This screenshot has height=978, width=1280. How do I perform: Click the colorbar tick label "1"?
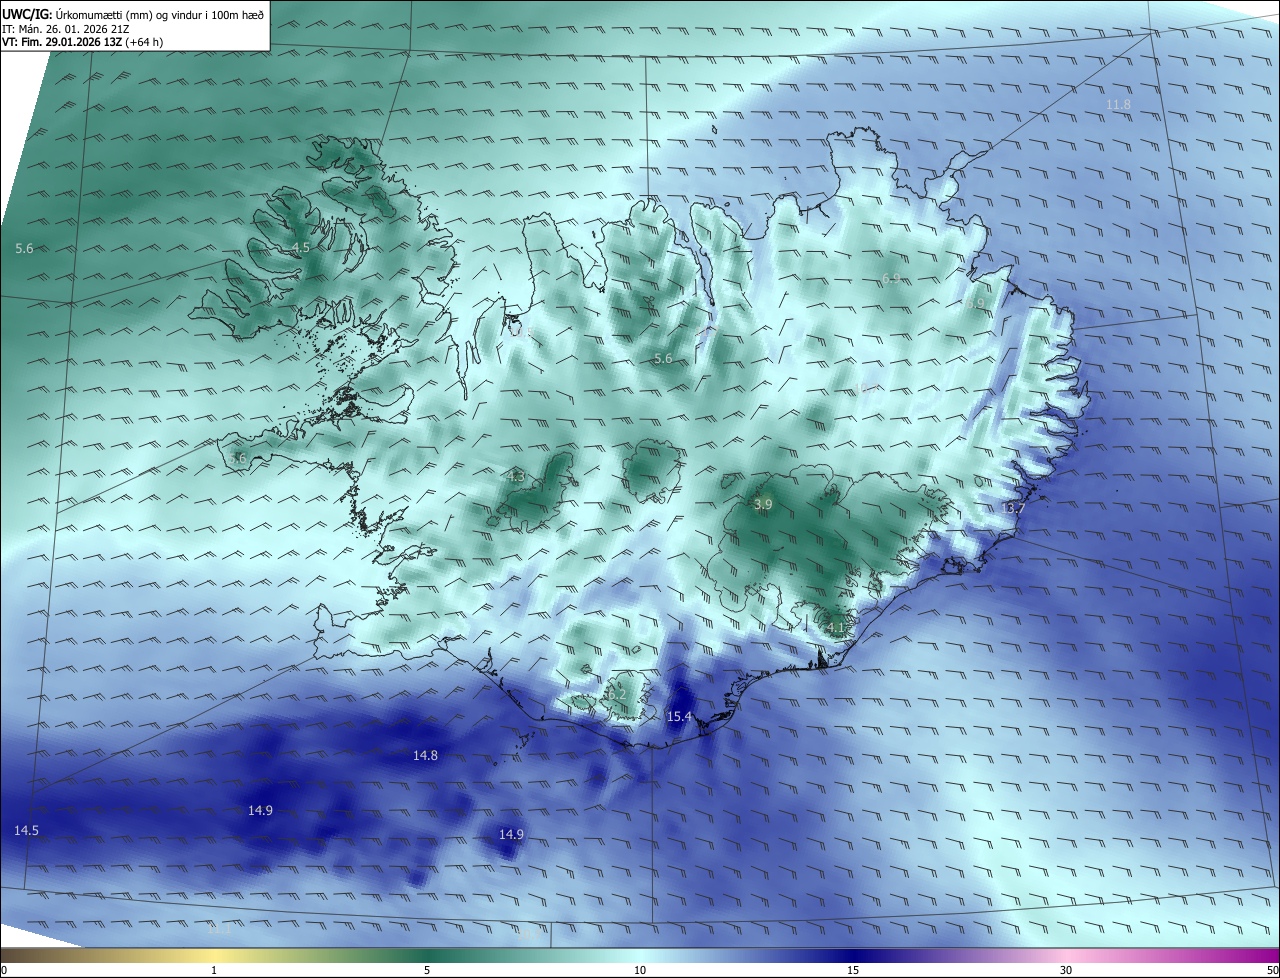click(215, 970)
